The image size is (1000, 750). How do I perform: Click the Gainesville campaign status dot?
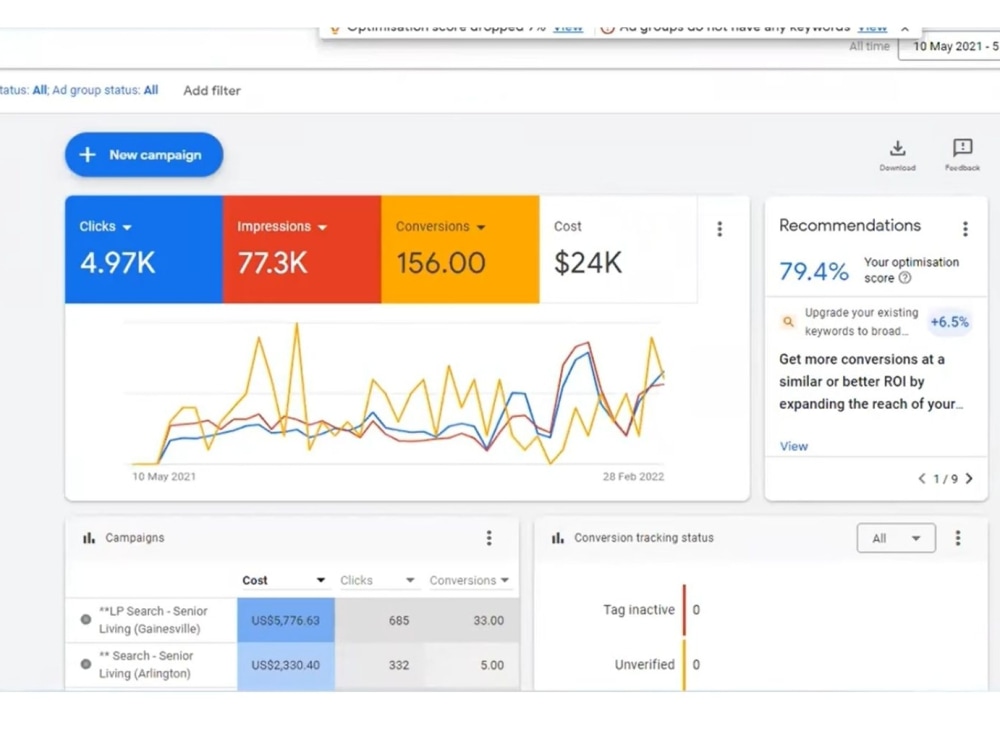click(x=85, y=619)
